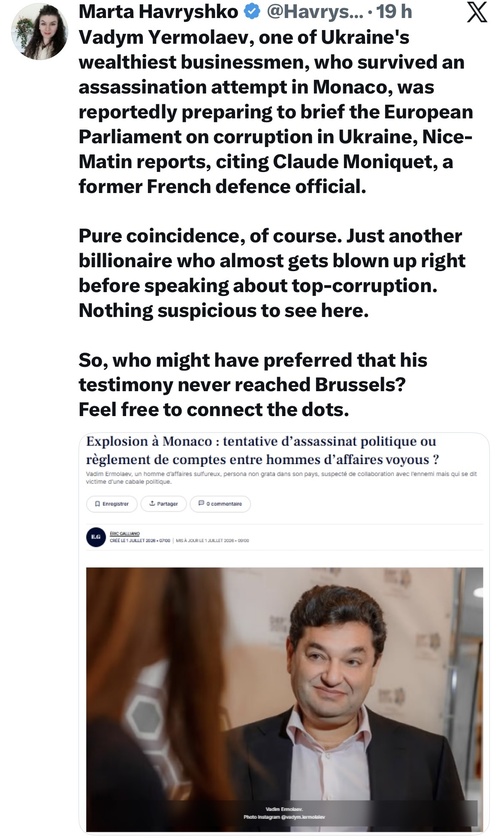Click the paragraph starting 'Pure coincidence'
The width and height of the screenshot is (501, 839).
(272, 273)
